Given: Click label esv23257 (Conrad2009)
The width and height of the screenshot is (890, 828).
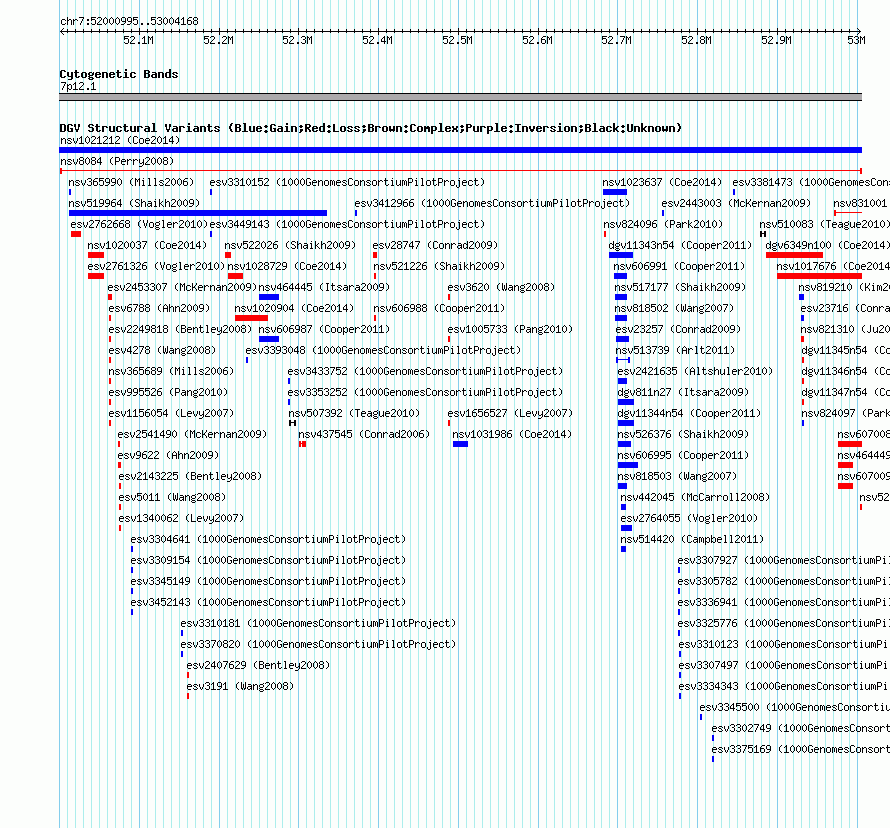Looking at the screenshot, I should tap(678, 329).
